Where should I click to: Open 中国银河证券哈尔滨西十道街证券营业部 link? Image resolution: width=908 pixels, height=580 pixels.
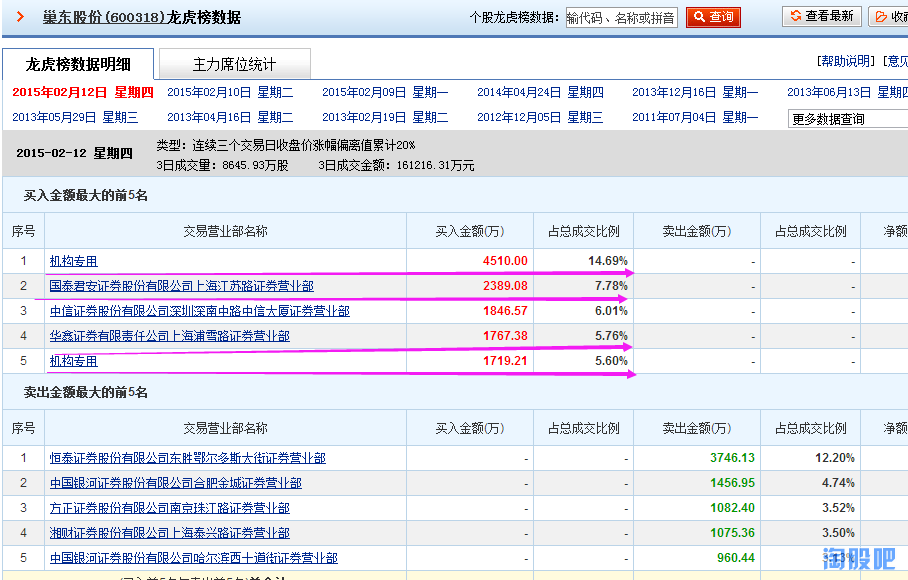(x=193, y=558)
